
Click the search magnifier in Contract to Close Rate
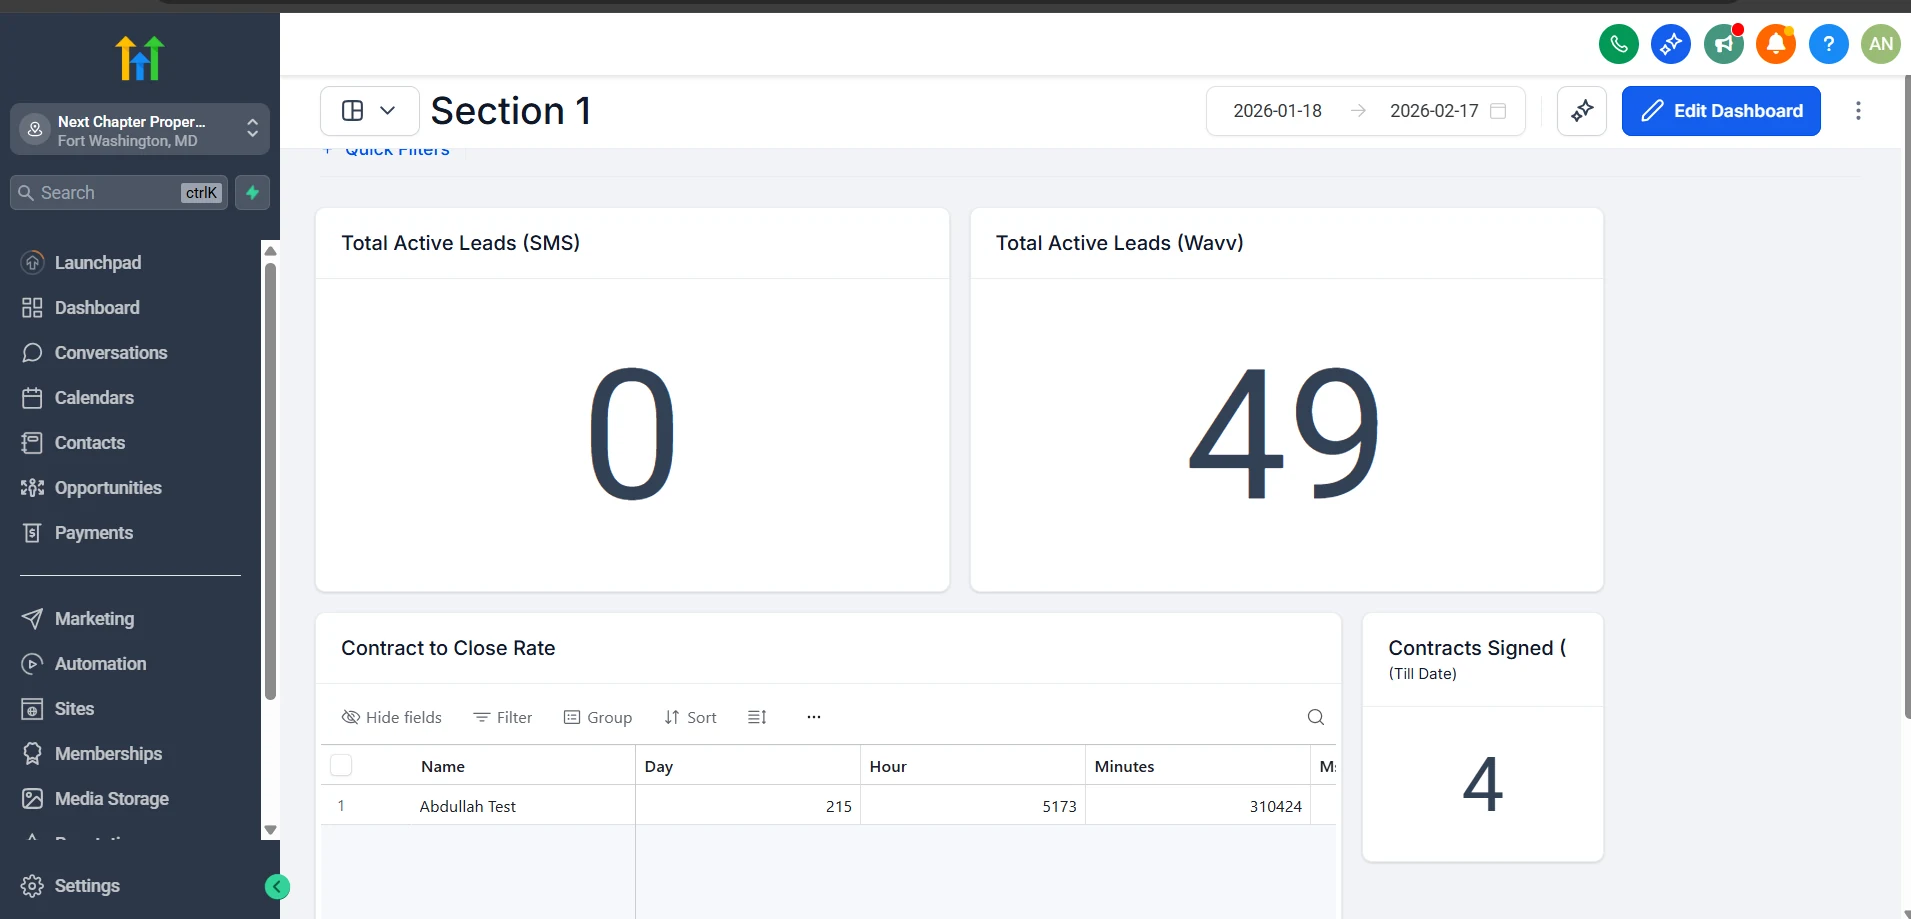tap(1316, 717)
